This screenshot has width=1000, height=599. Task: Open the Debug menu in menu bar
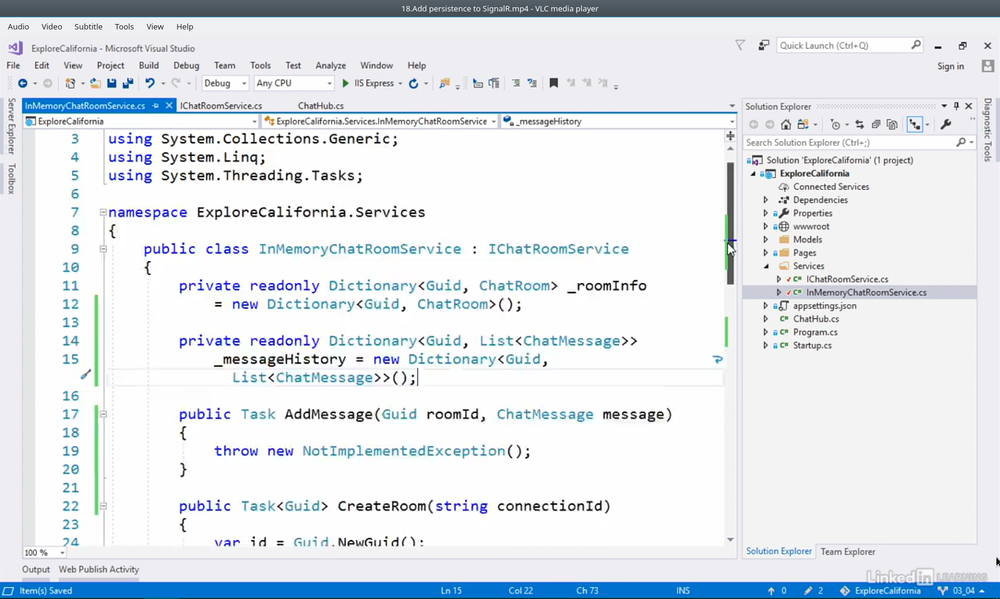(x=186, y=65)
